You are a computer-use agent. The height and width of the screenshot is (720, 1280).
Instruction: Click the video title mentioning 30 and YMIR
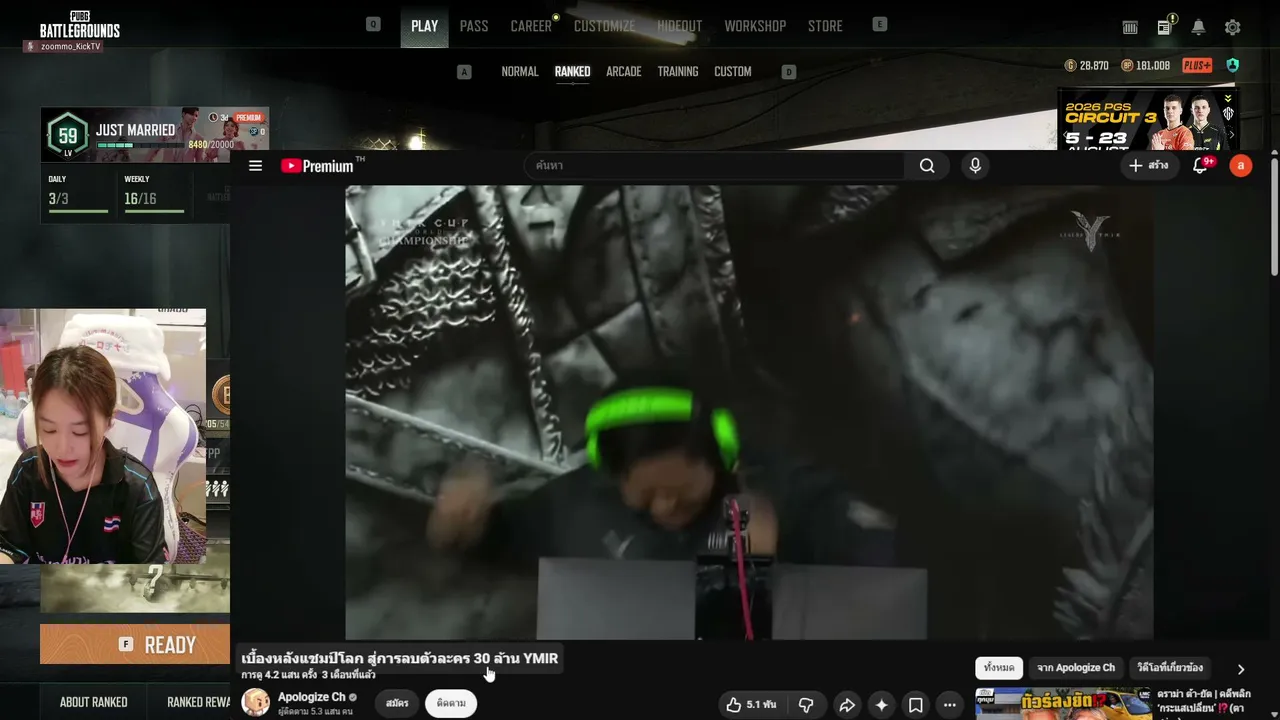point(400,658)
